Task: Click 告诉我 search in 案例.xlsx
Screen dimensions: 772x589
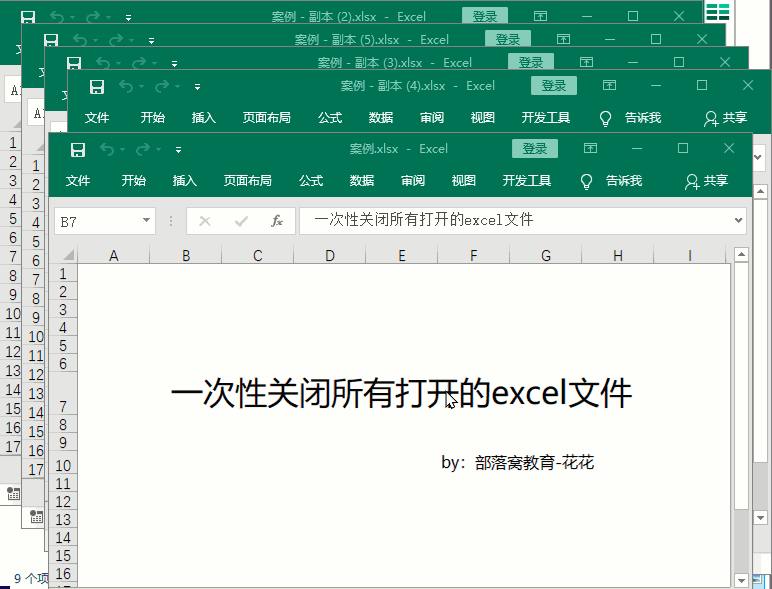Action: 624,181
